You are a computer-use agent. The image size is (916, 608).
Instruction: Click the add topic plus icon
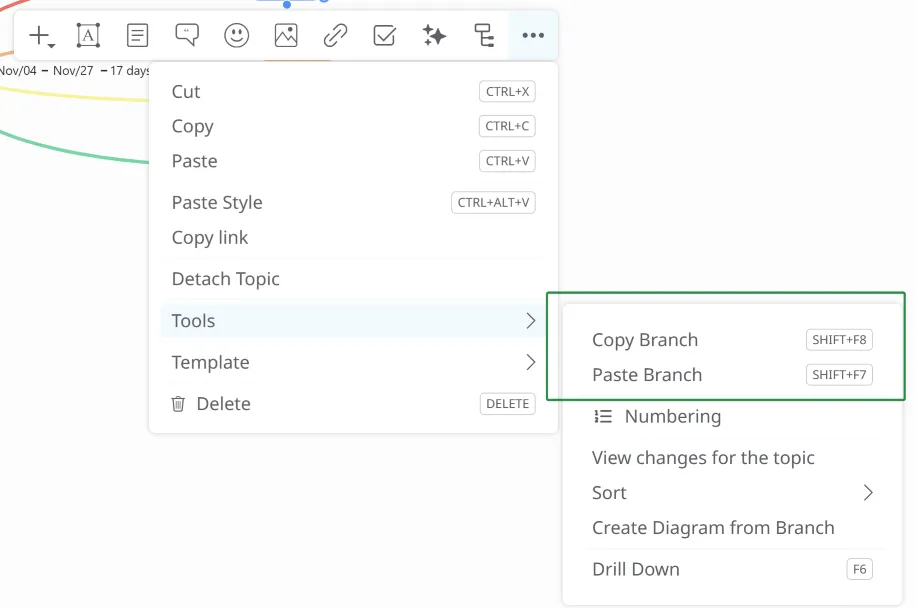pyautogui.click(x=40, y=36)
